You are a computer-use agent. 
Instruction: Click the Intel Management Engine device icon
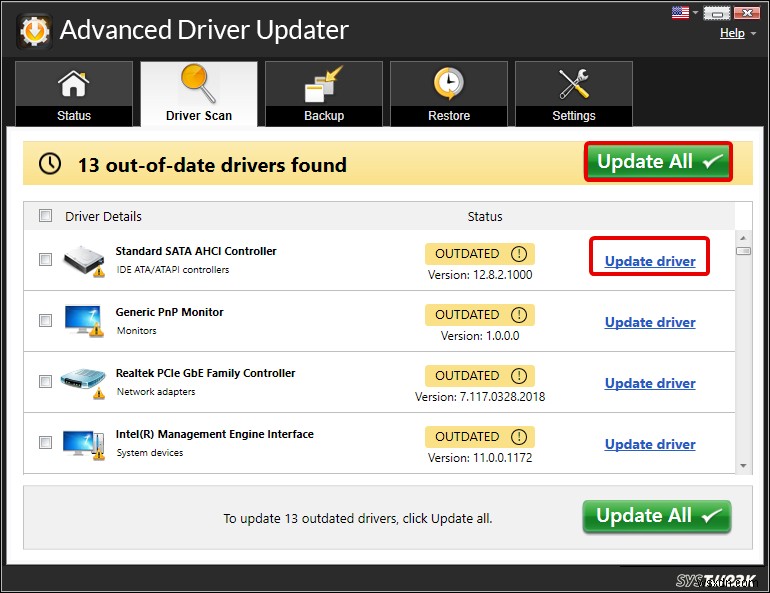point(83,444)
